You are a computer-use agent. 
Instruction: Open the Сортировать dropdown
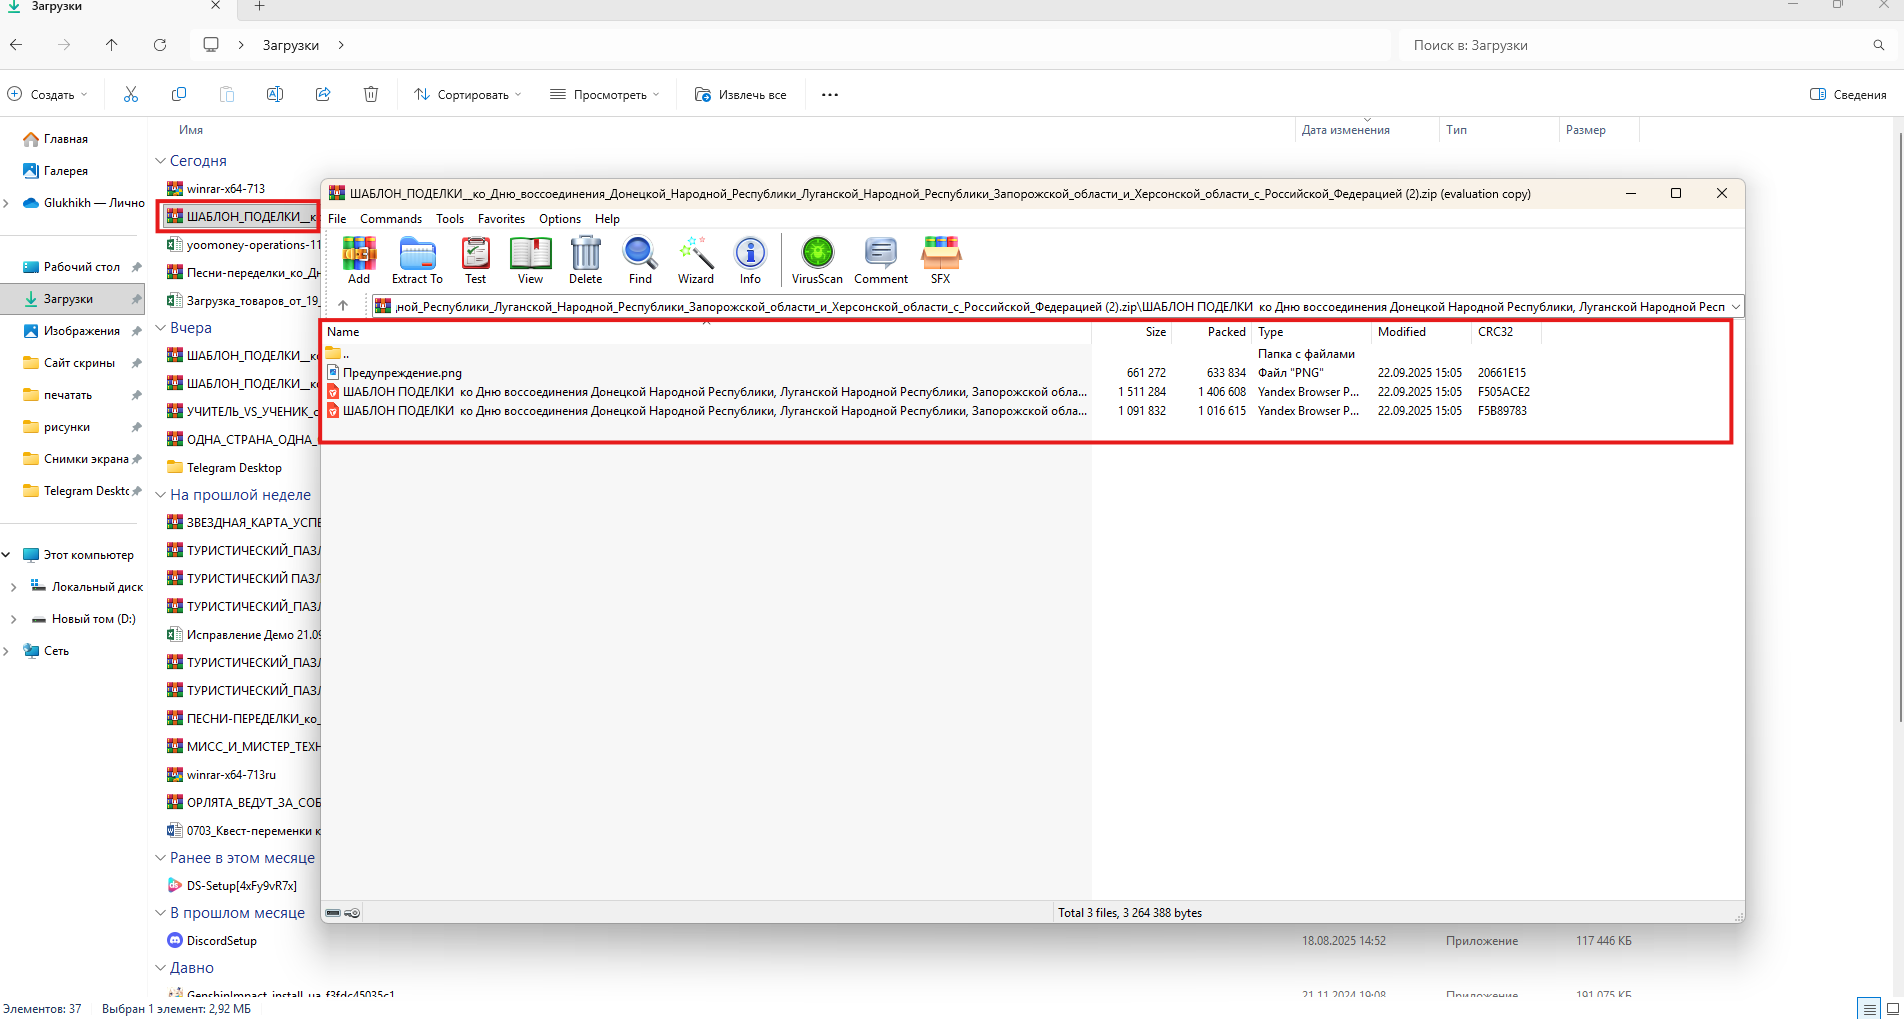click(x=467, y=95)
